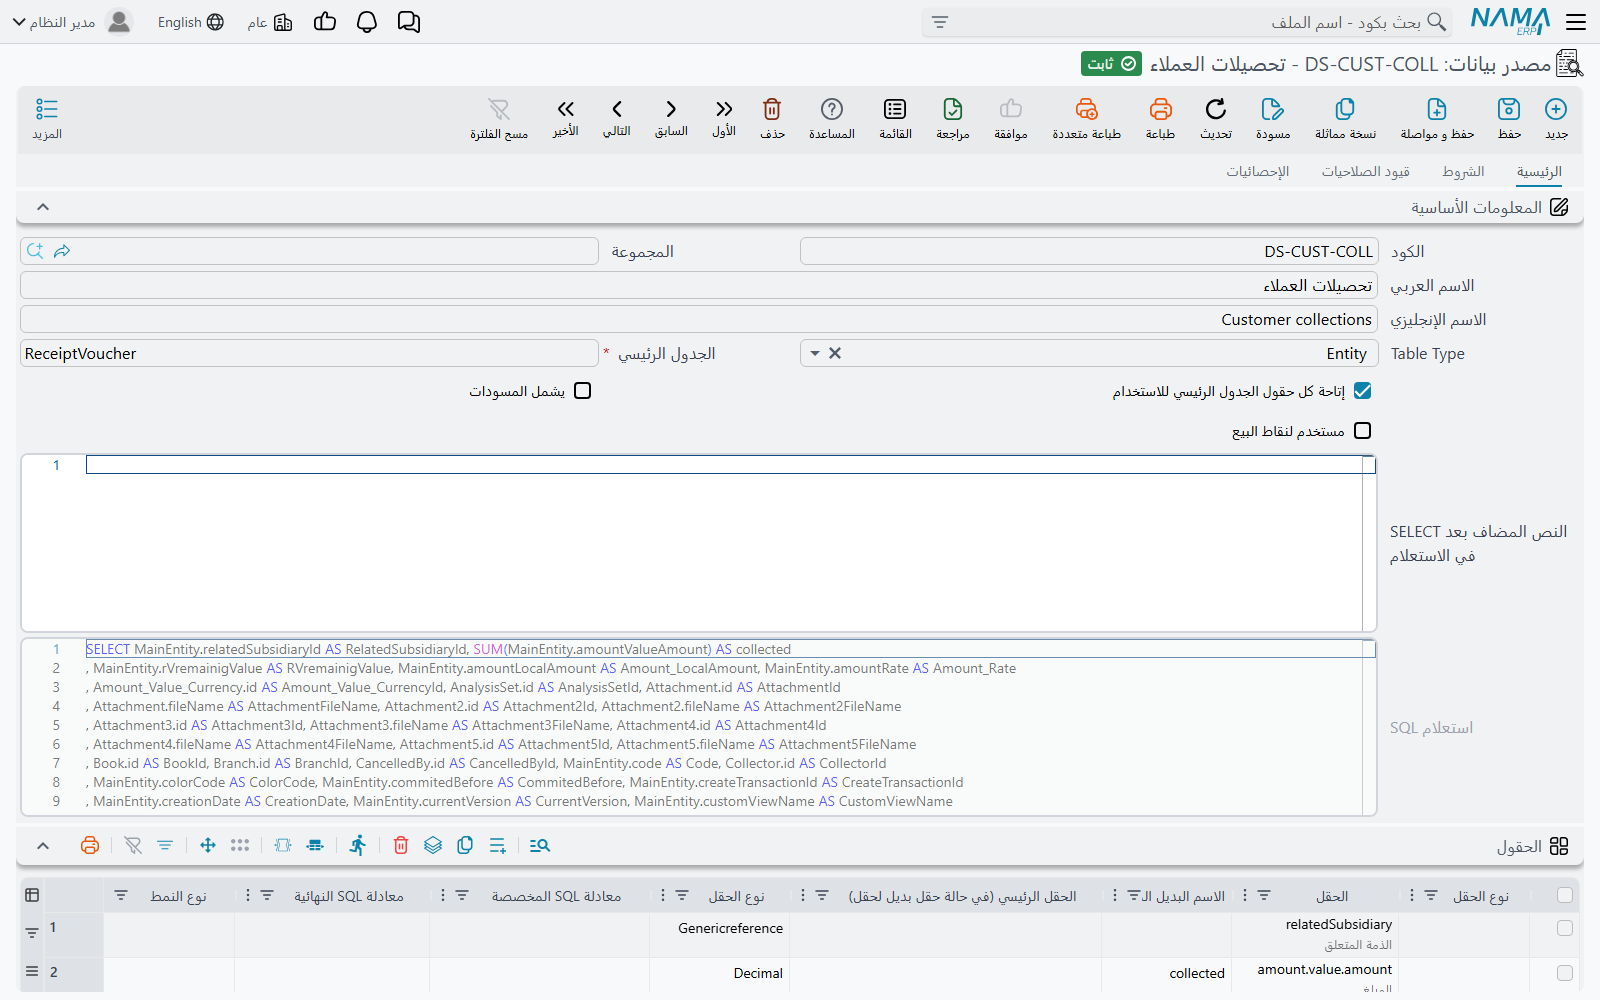Click the ثابت status badge
Screen dimensions: 1600x1000
1111,64
